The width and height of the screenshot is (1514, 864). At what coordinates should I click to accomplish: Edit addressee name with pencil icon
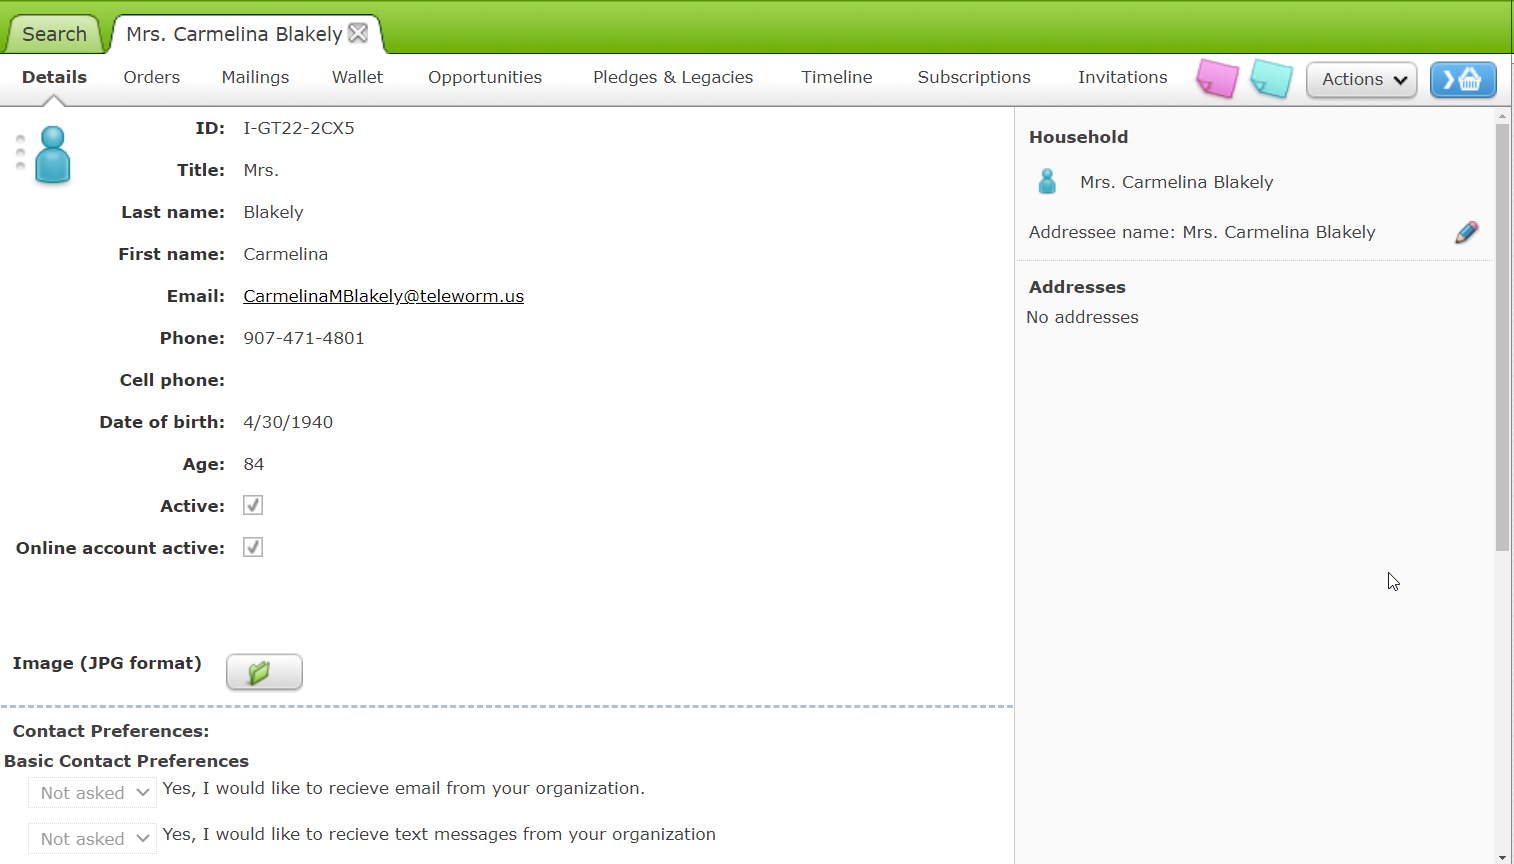point(1466,232)
